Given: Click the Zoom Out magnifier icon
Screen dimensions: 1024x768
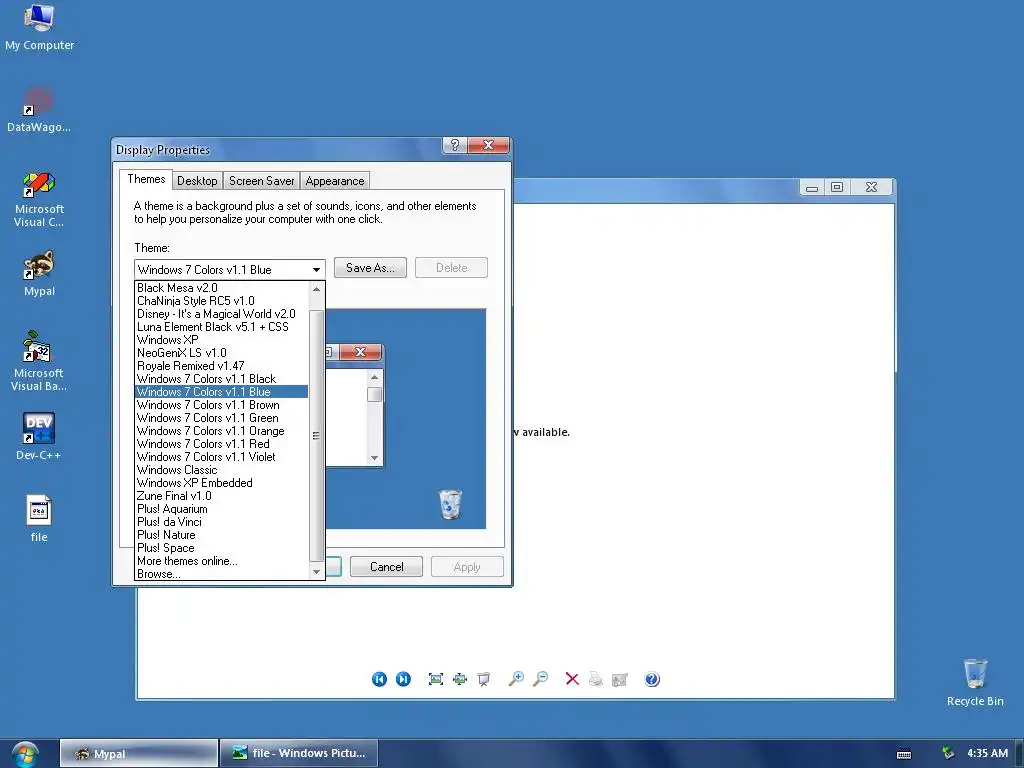Looking at the screenshot, I should click(540, 679).
